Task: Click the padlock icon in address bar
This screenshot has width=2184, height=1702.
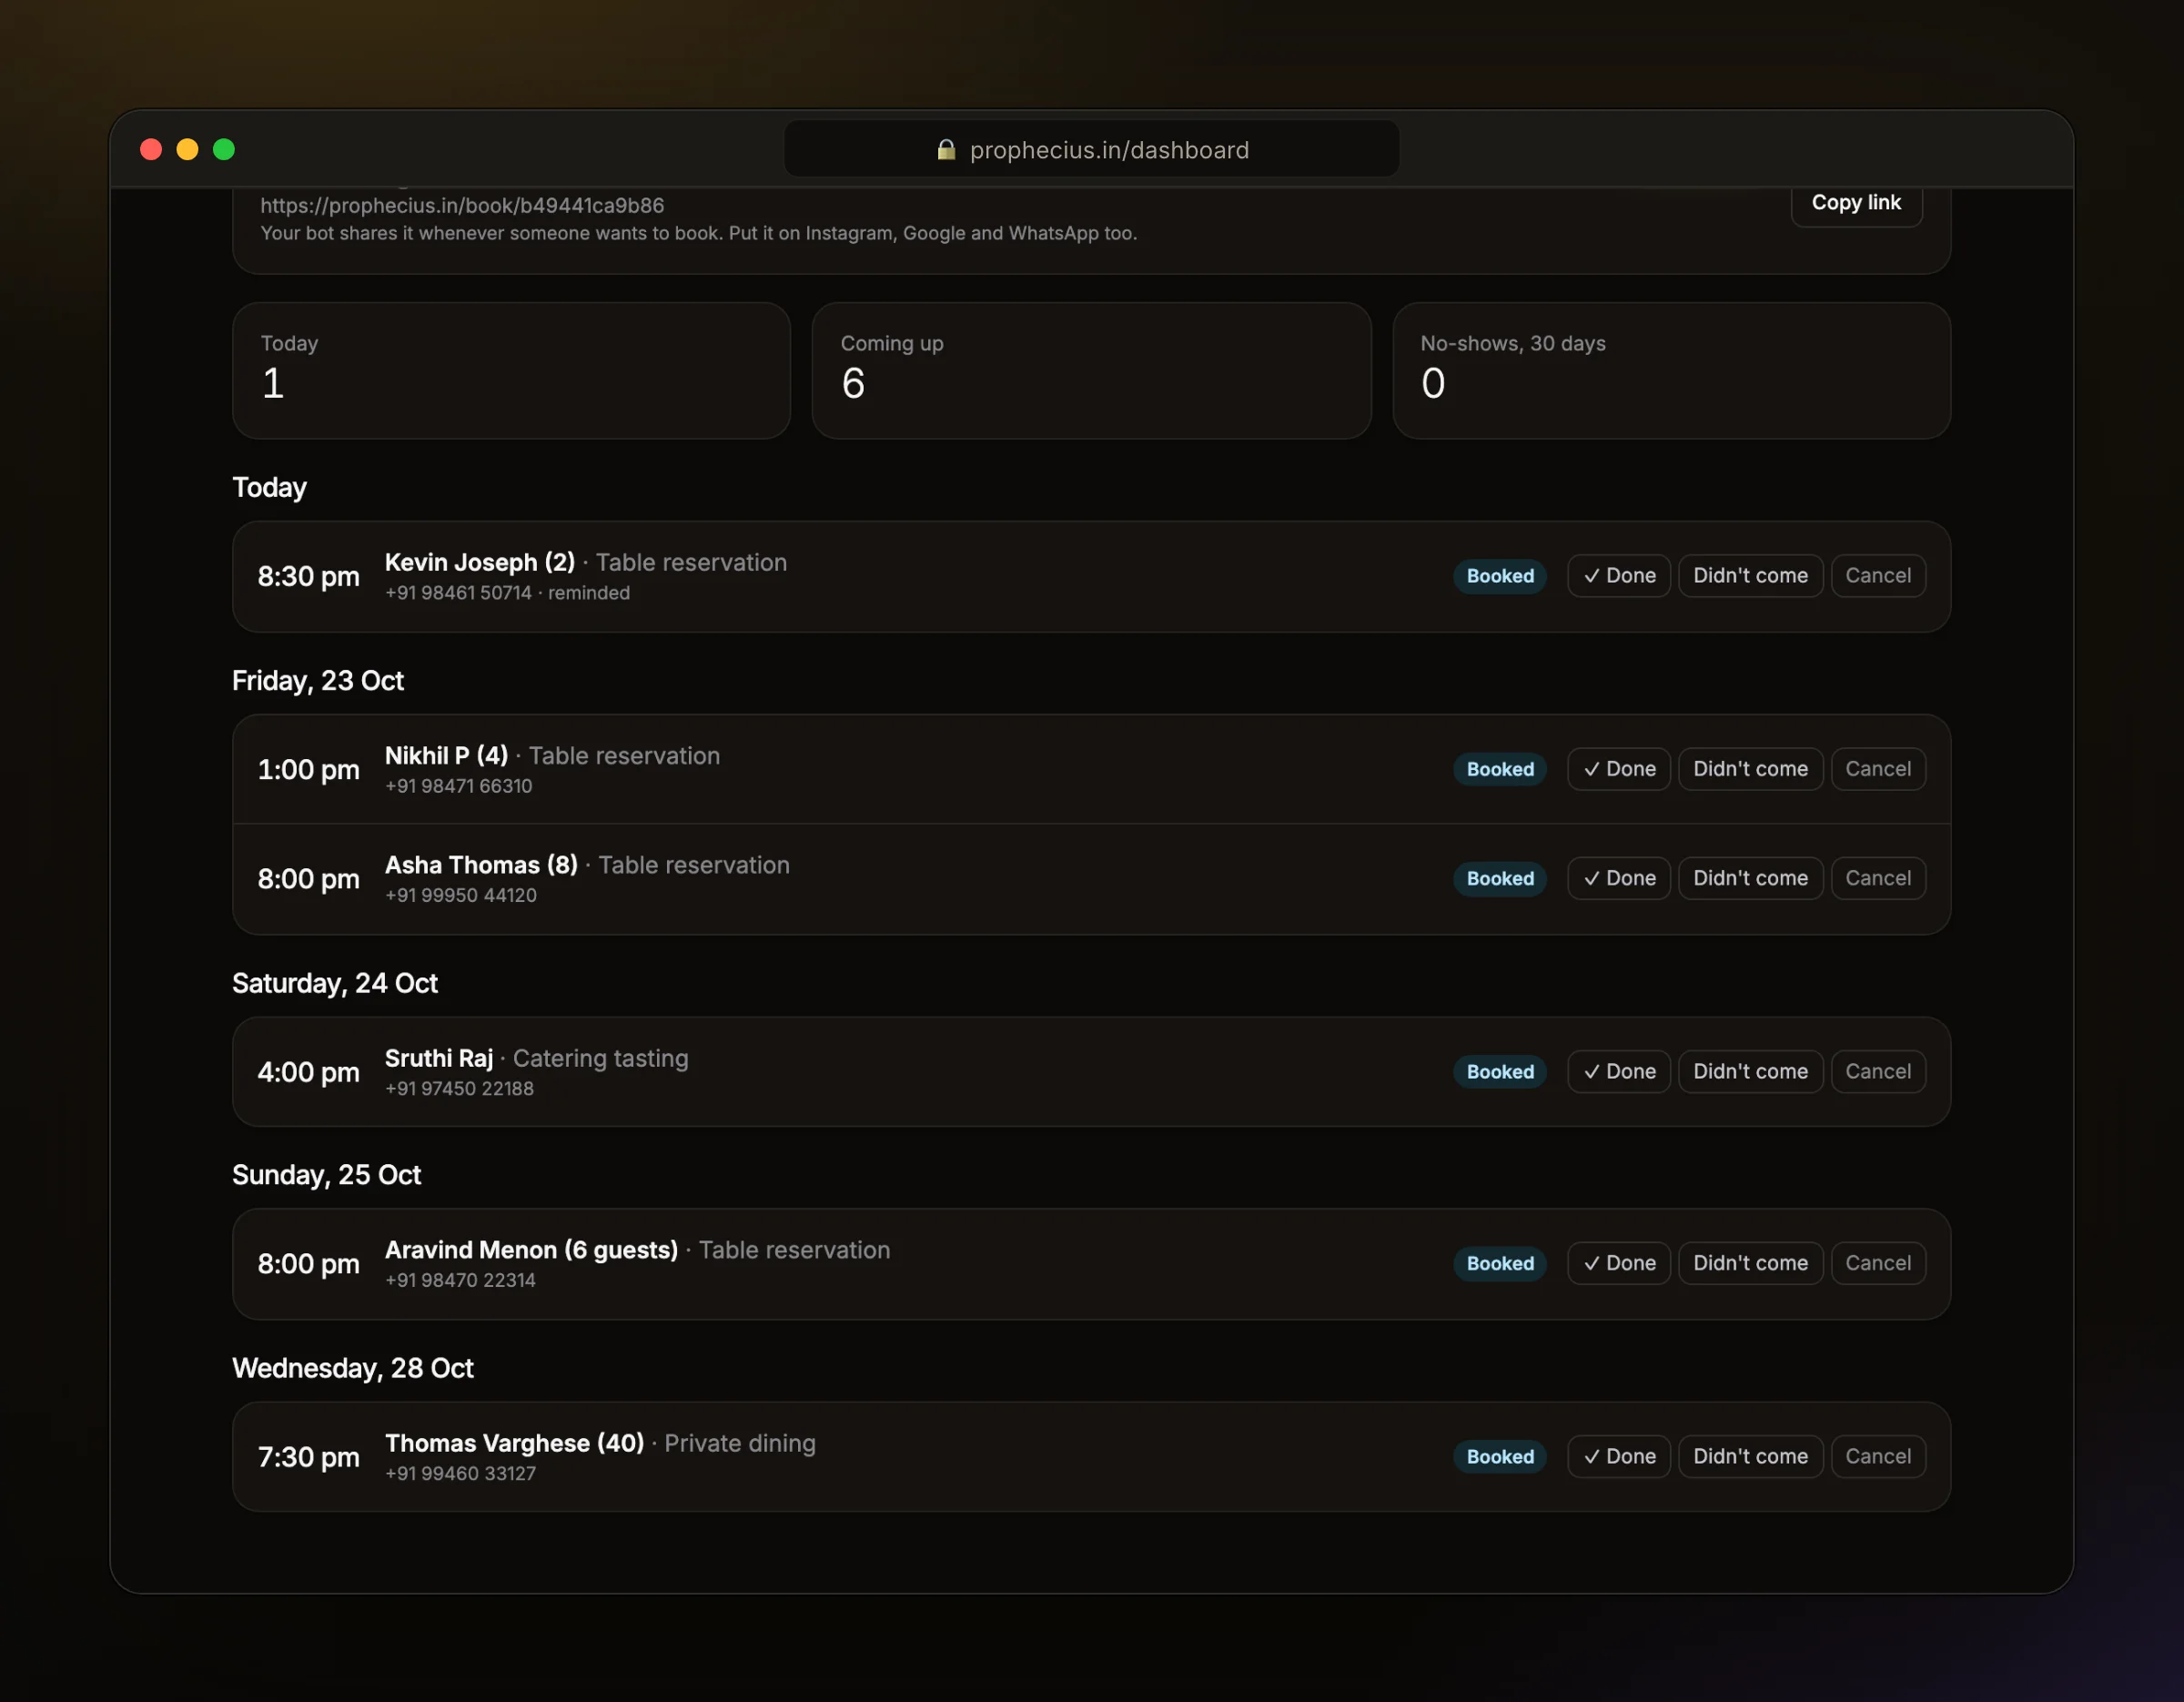Action: (x=945, y=150)
